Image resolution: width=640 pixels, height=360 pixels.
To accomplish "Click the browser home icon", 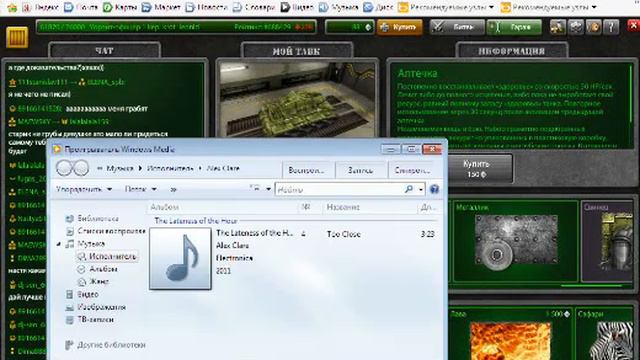I will pyautogui.click(x=12, y=7).
